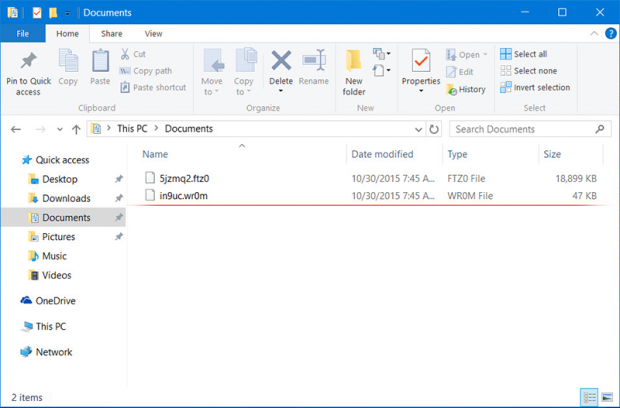Viewport: 620px width, 408px height.
Task: Click the Properties checkmark icon
Action: pos(421,60)
